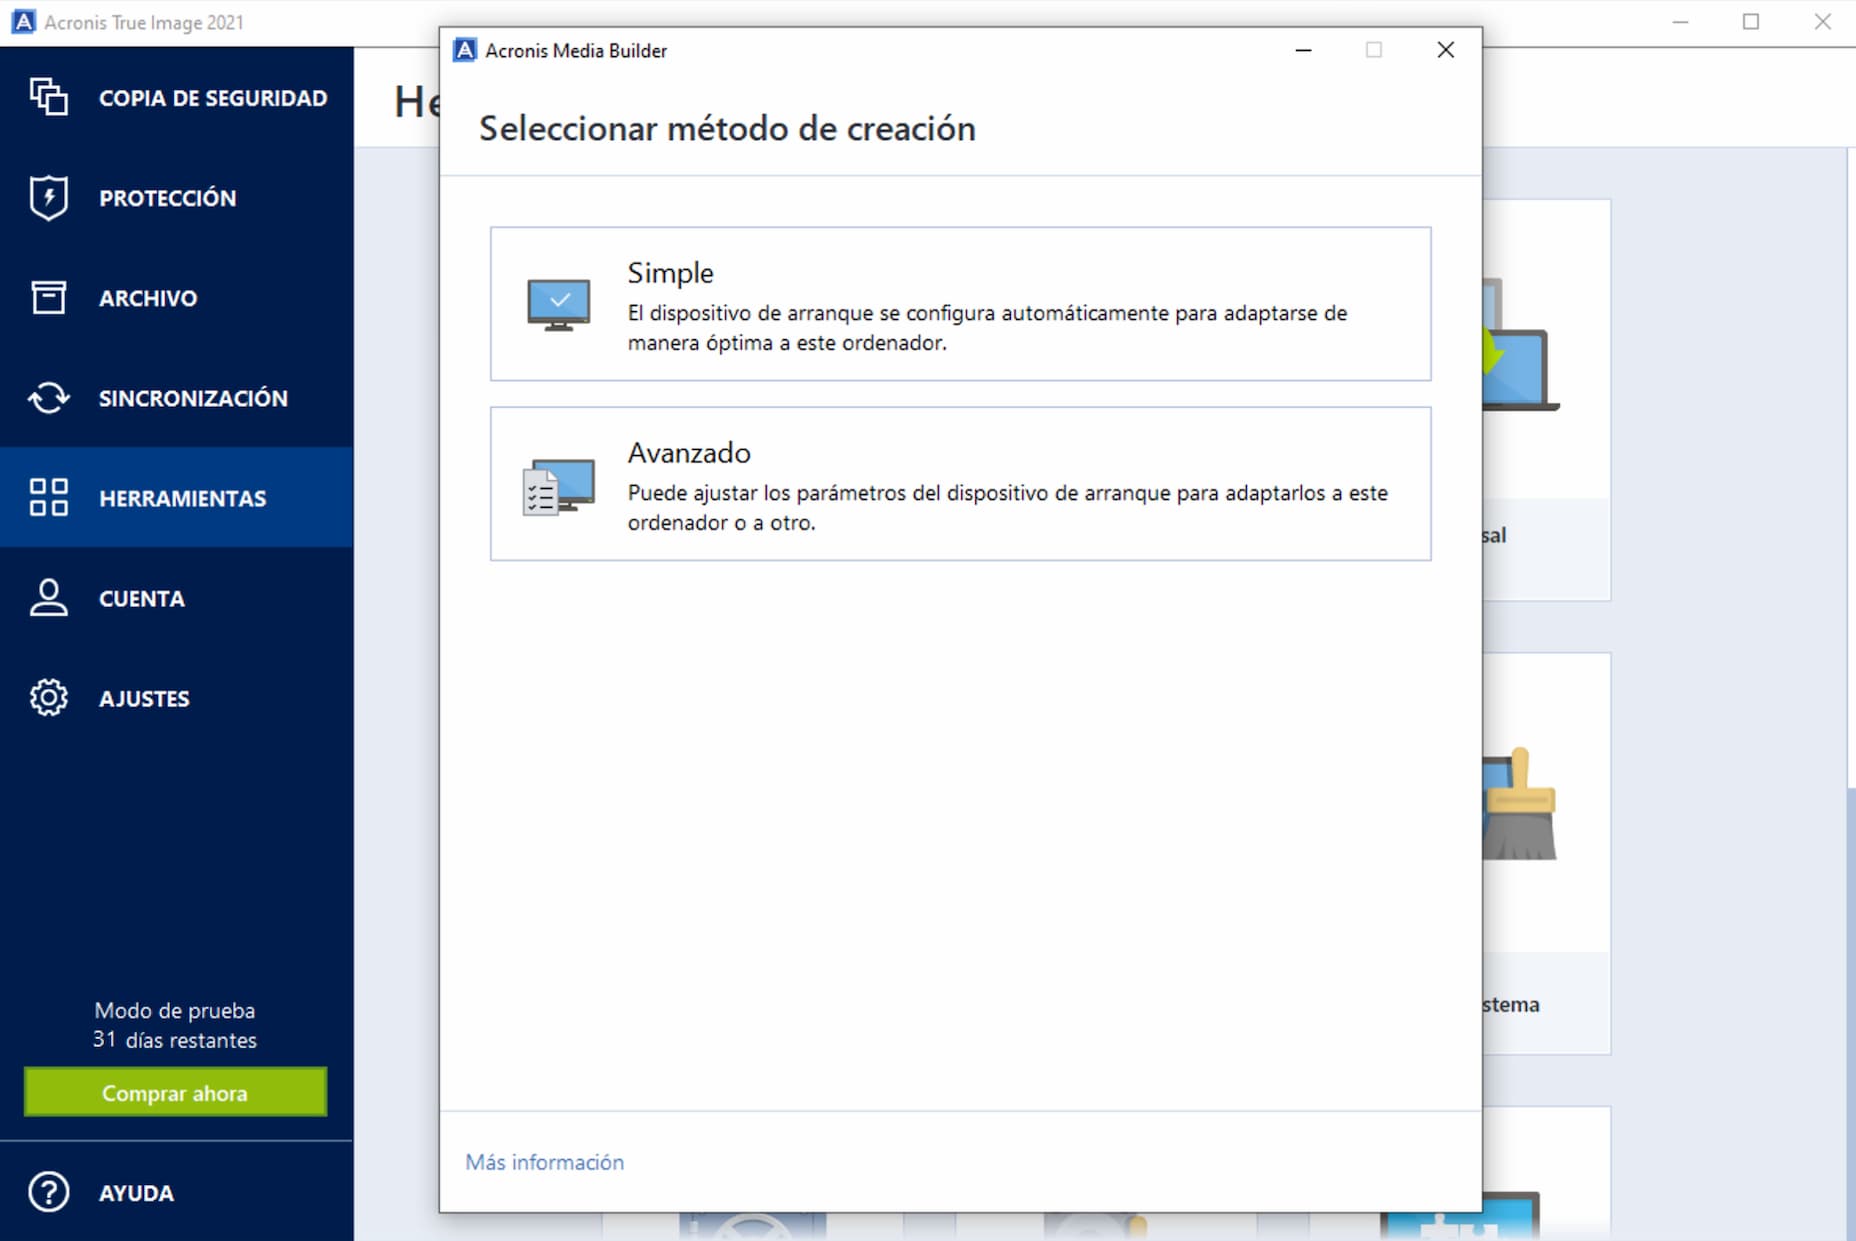Click the Ayuda question mark icon
The width and height of the screenshot is (1856, 1241).
point(48,1192)
